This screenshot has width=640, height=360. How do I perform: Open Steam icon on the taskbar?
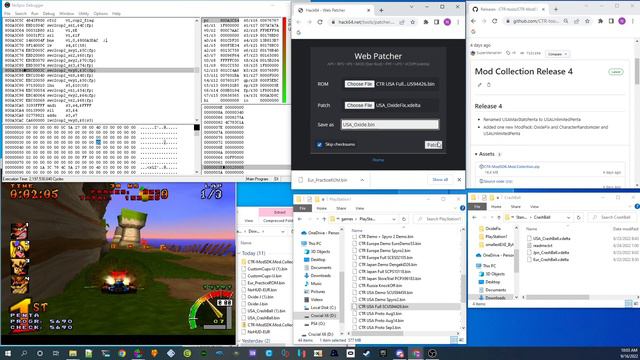tap(367, 353)
